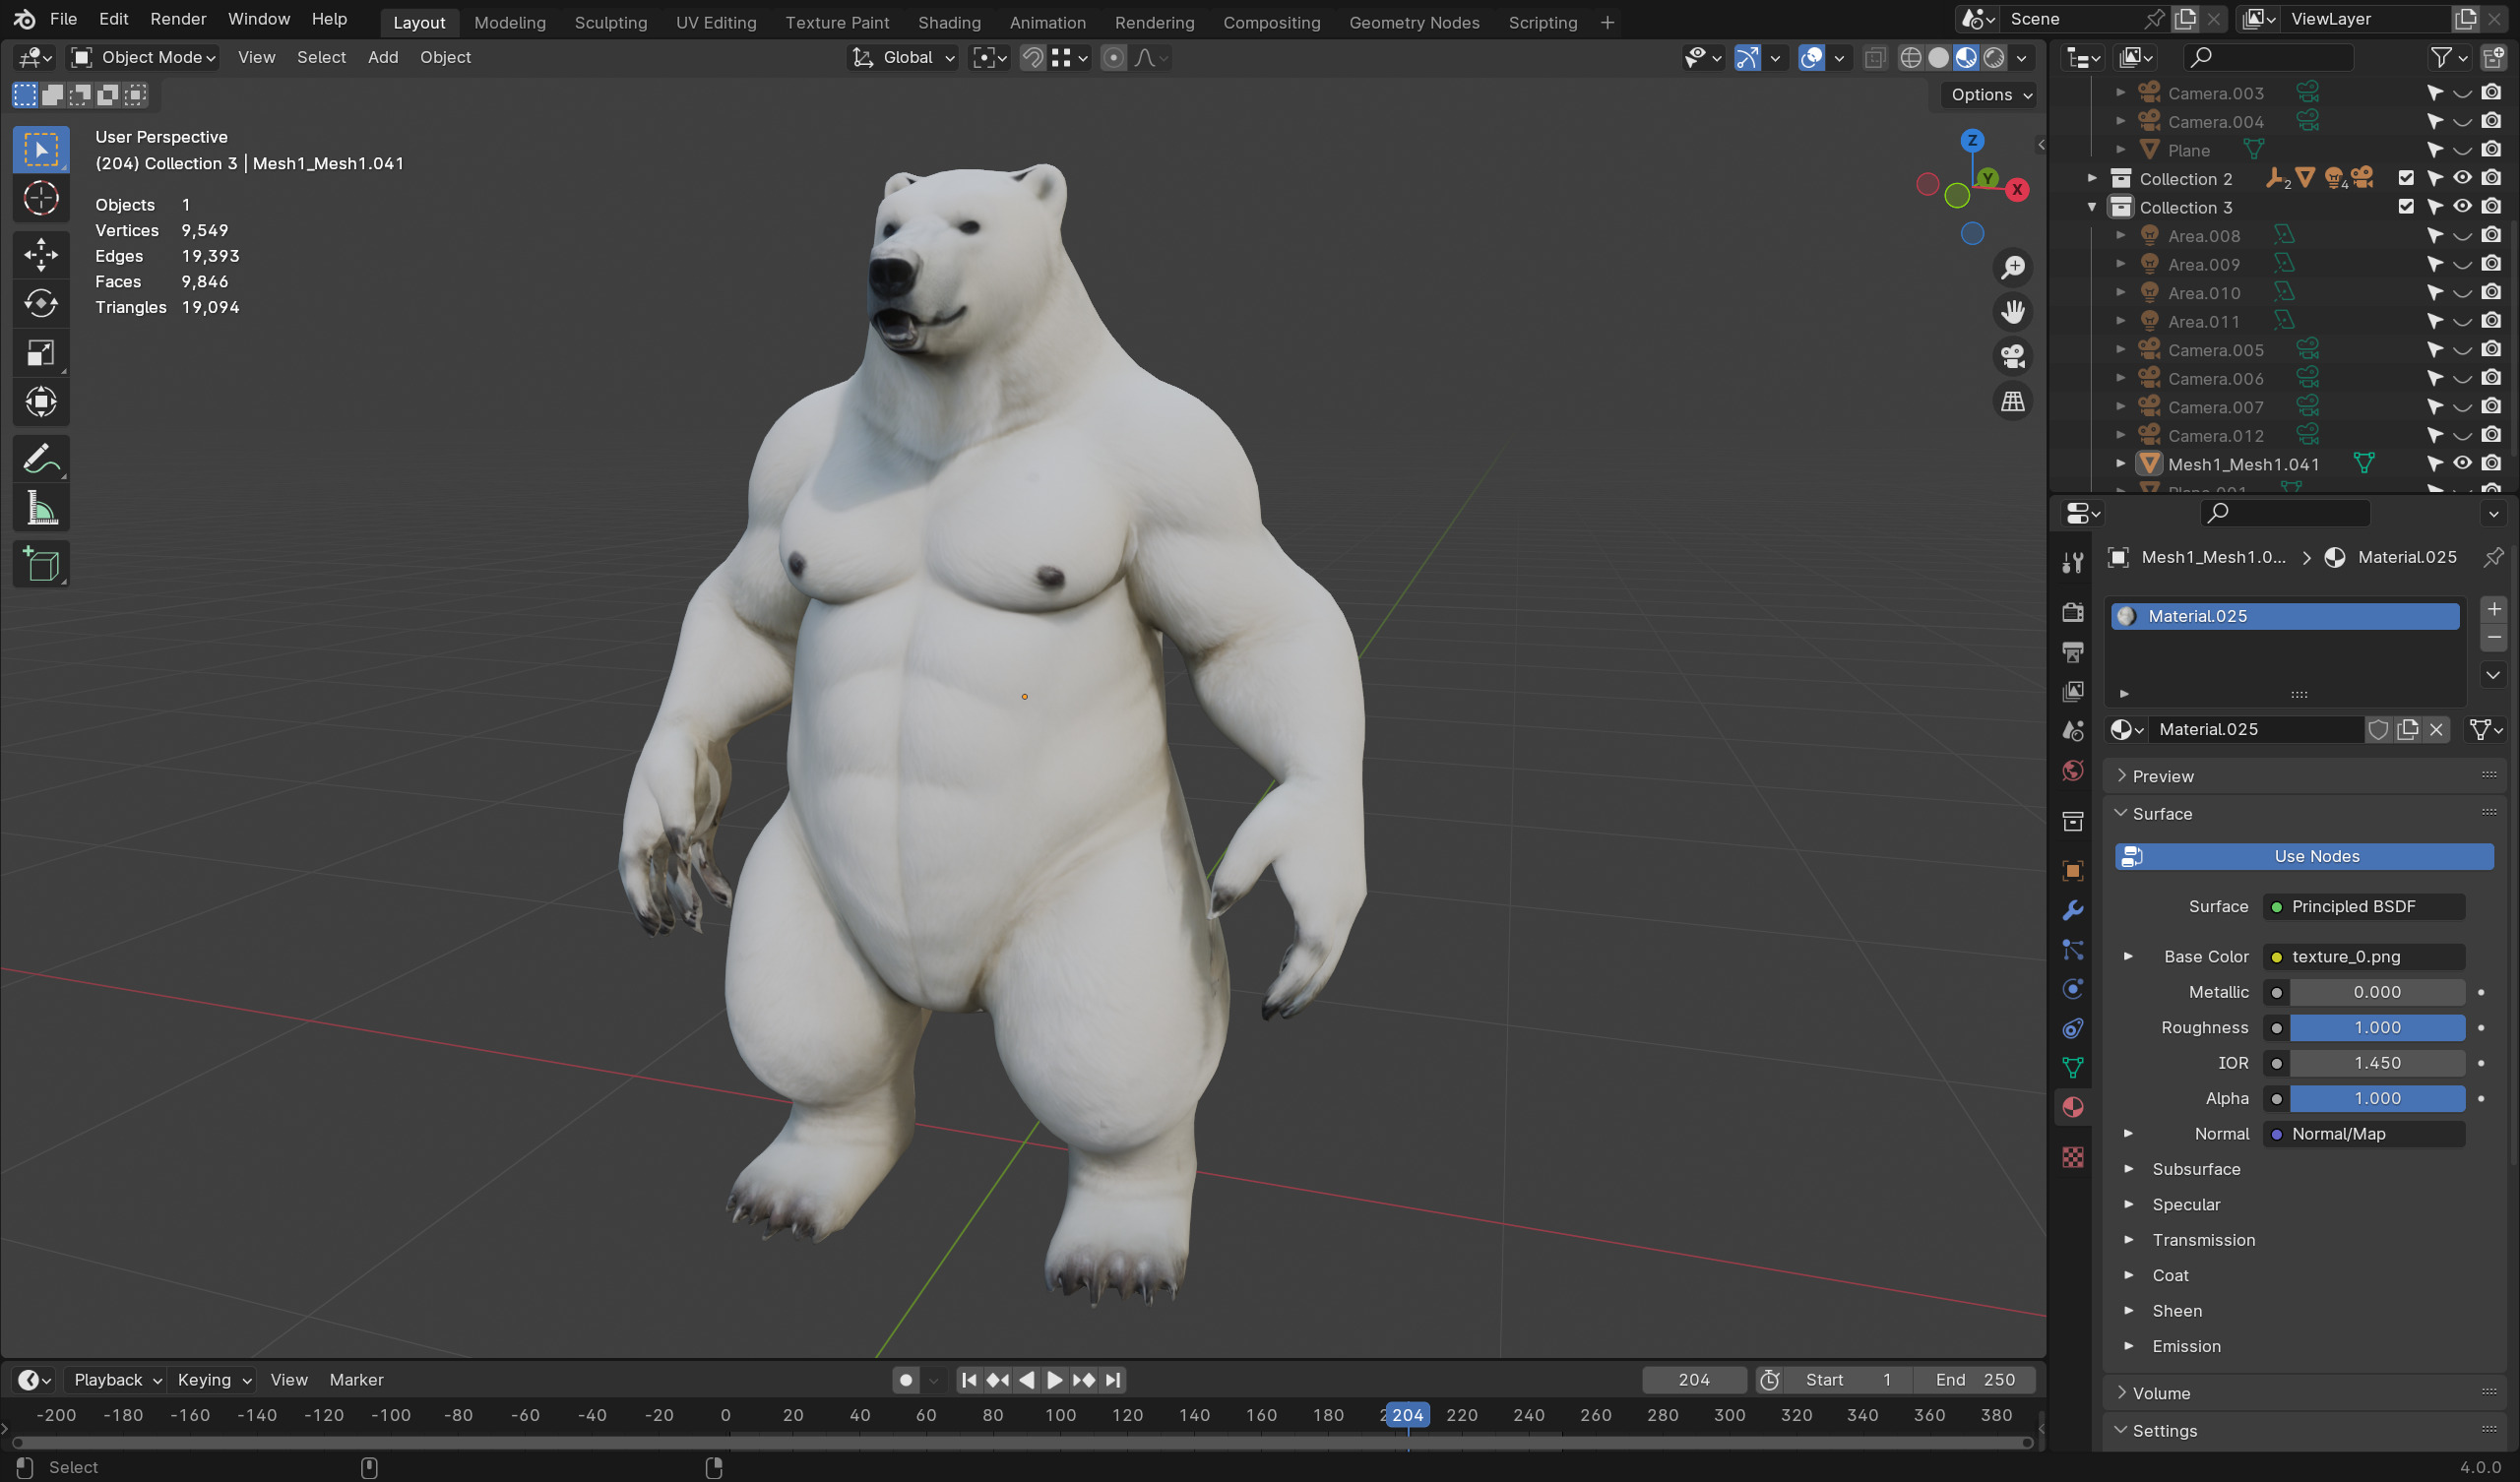Screen dimensions: 2520x1482
Task: Click the pan view hand icon
Action: [2012, 312]
